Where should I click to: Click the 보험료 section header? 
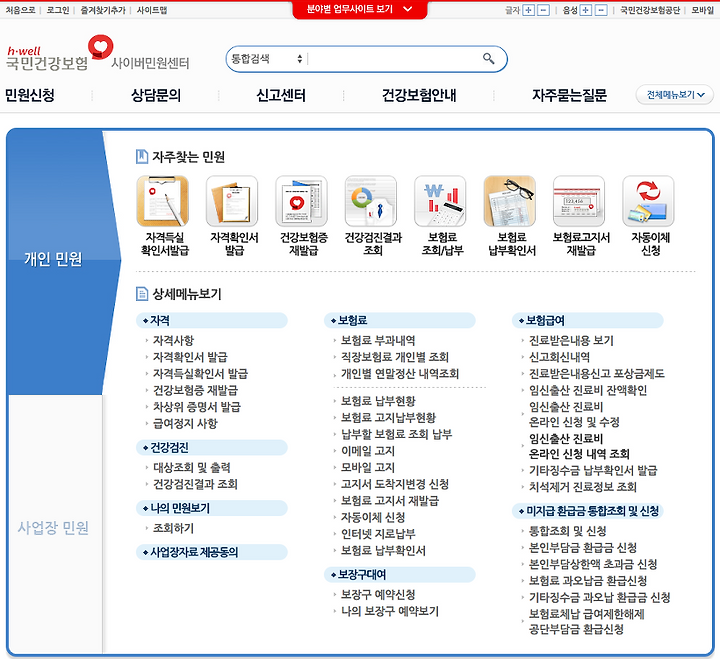click(399, 321)
